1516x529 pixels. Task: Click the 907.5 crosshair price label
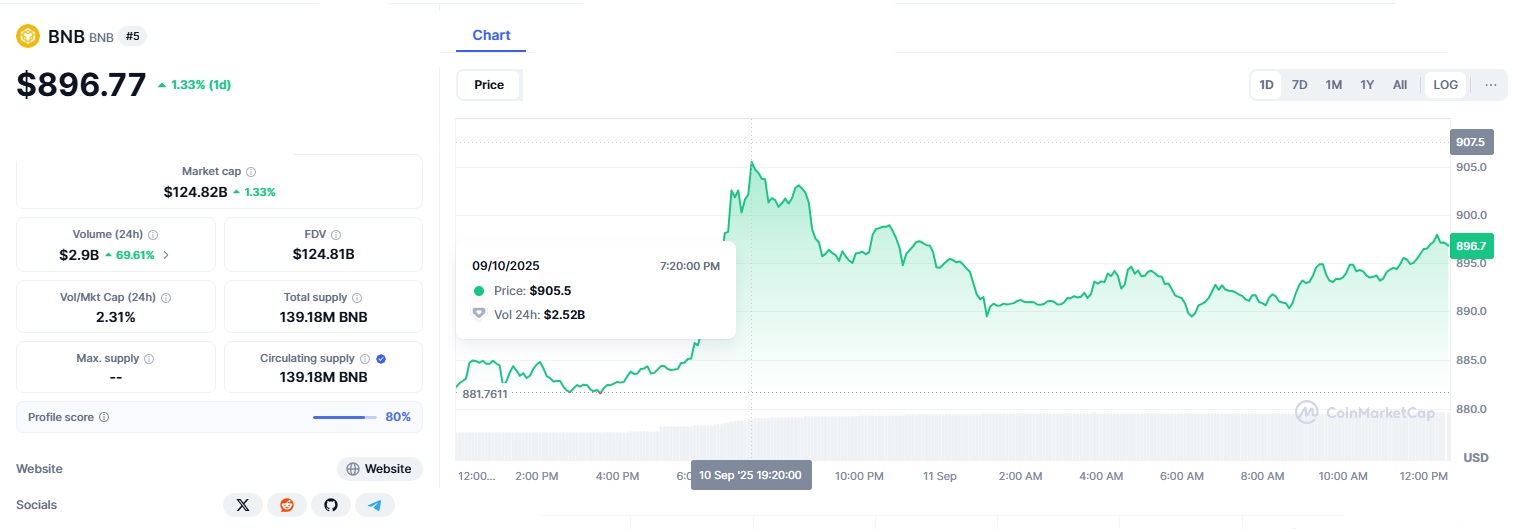coord(1471,142)
